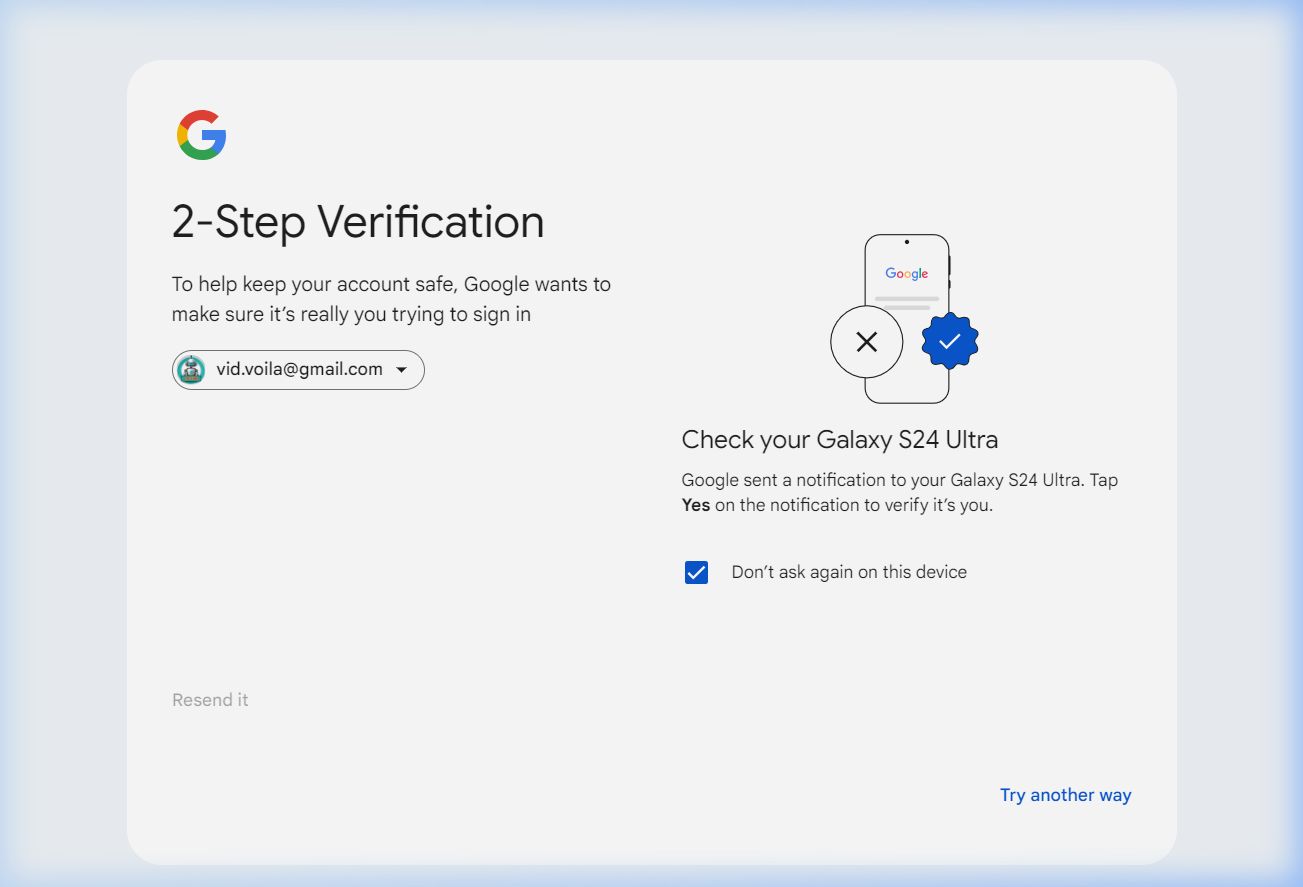
Task: Click the "To help keep your account safe" text
Action: 390,284
